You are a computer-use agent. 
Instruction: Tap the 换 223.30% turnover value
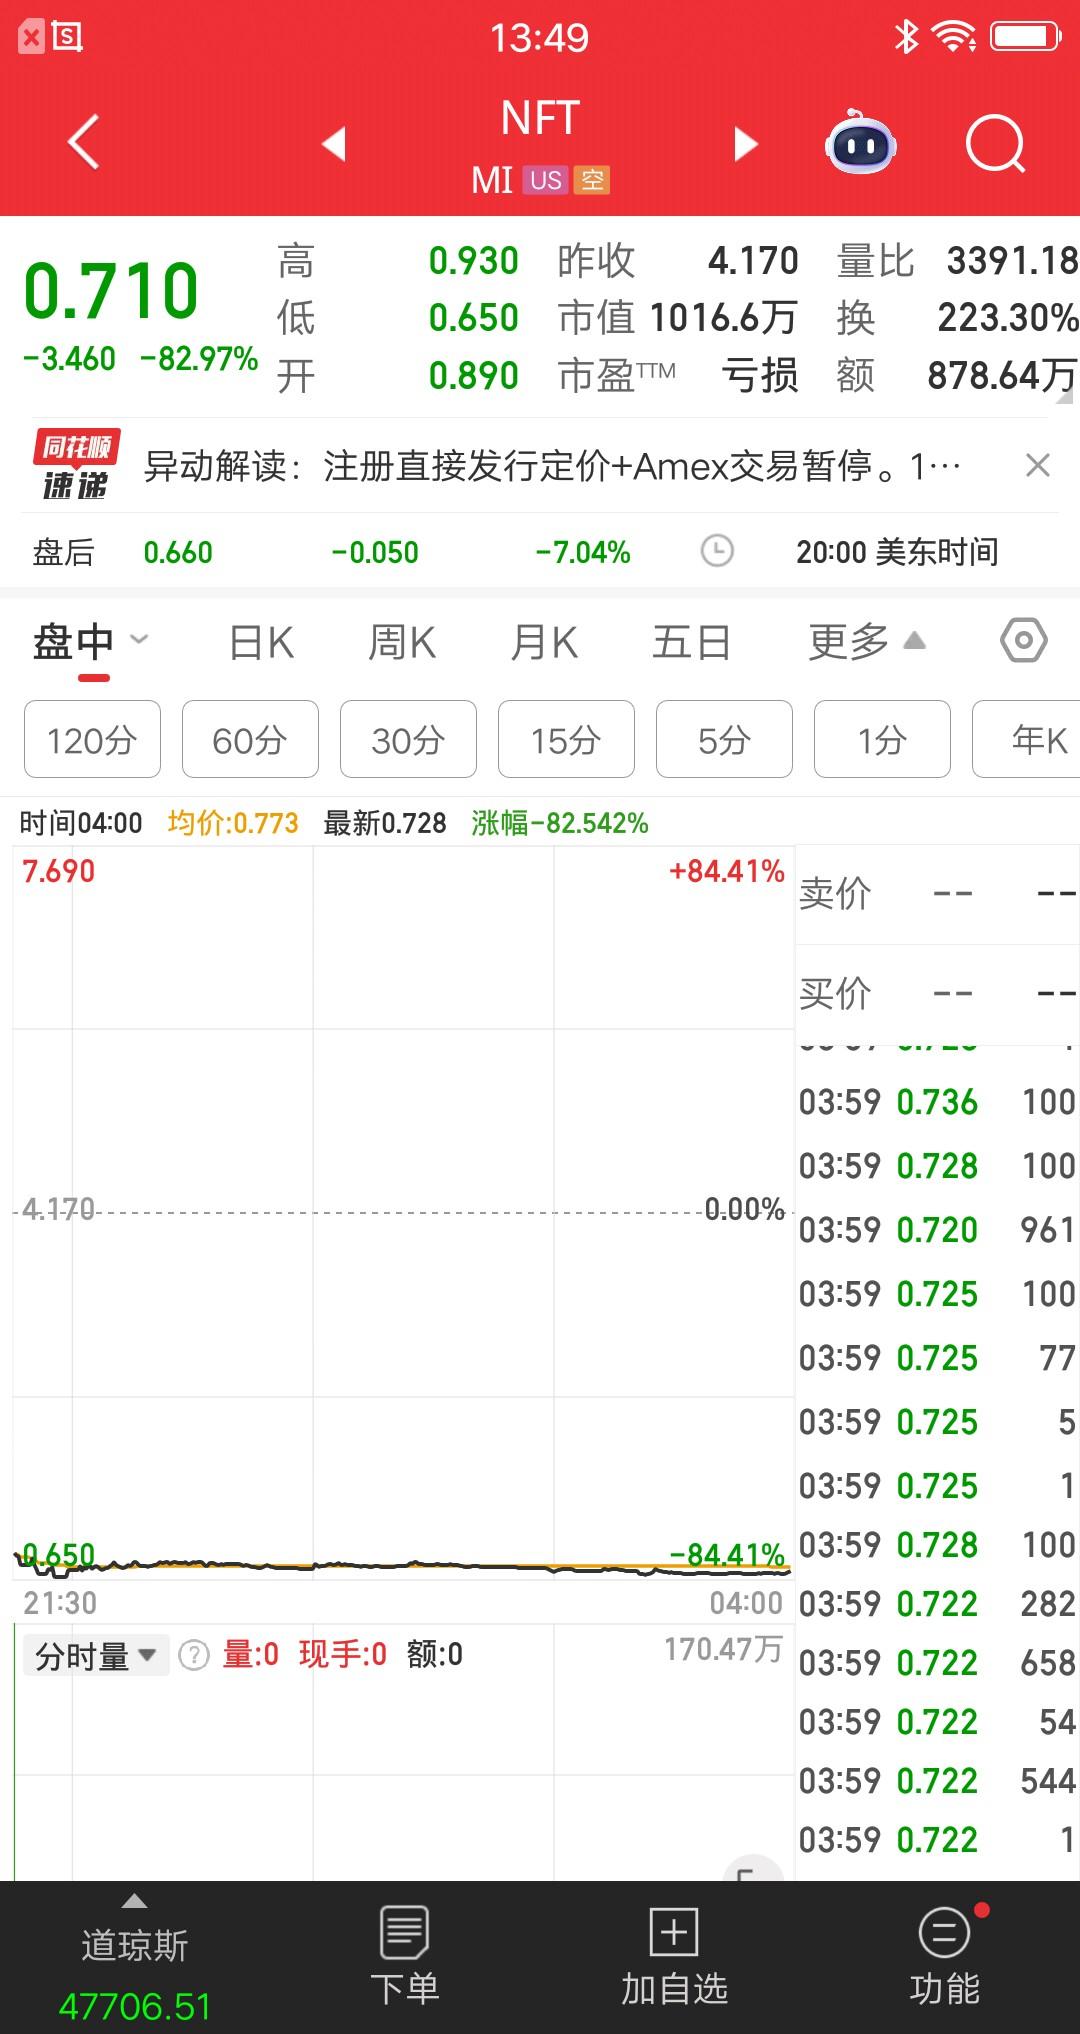click(1007, 318)
